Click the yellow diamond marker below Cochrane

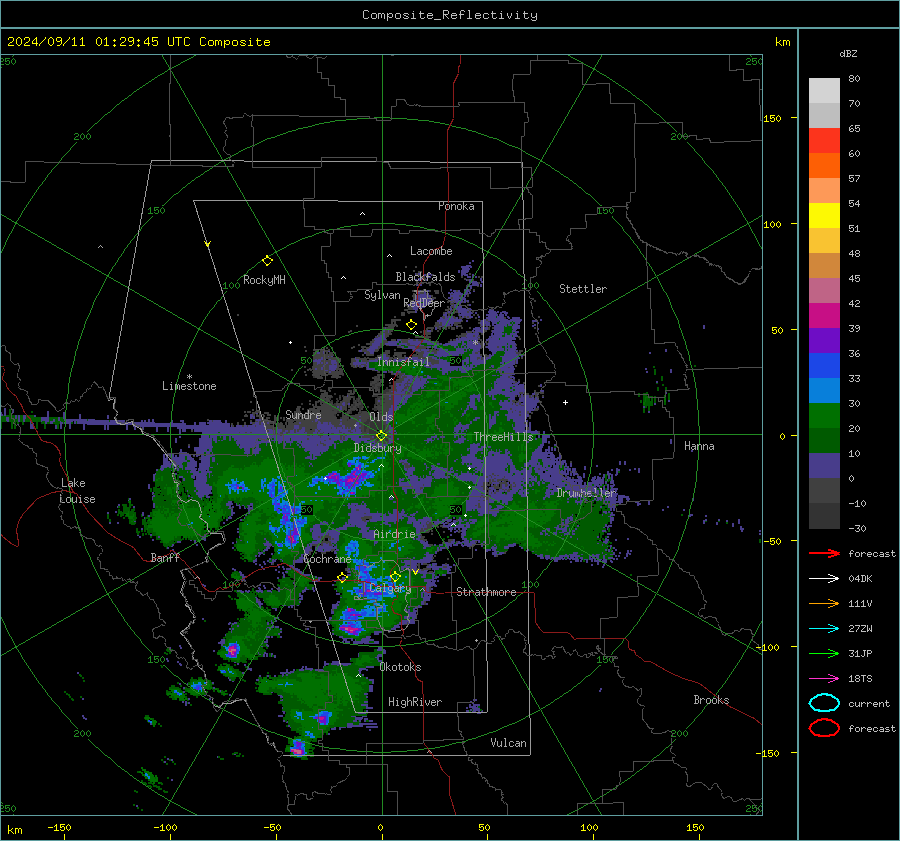(342, 577)
